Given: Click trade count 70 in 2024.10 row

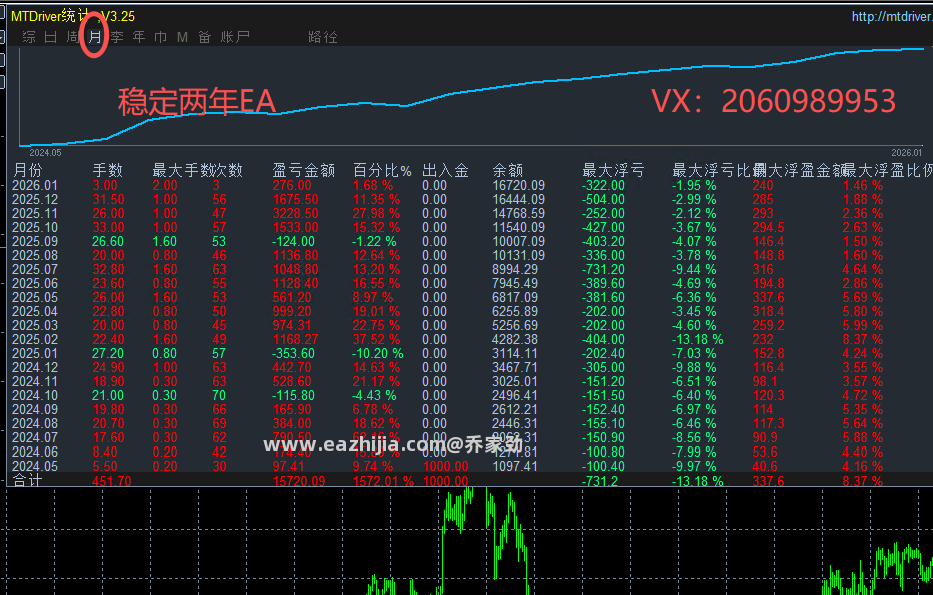Looking at the screenshot, I should click(219, 395).
